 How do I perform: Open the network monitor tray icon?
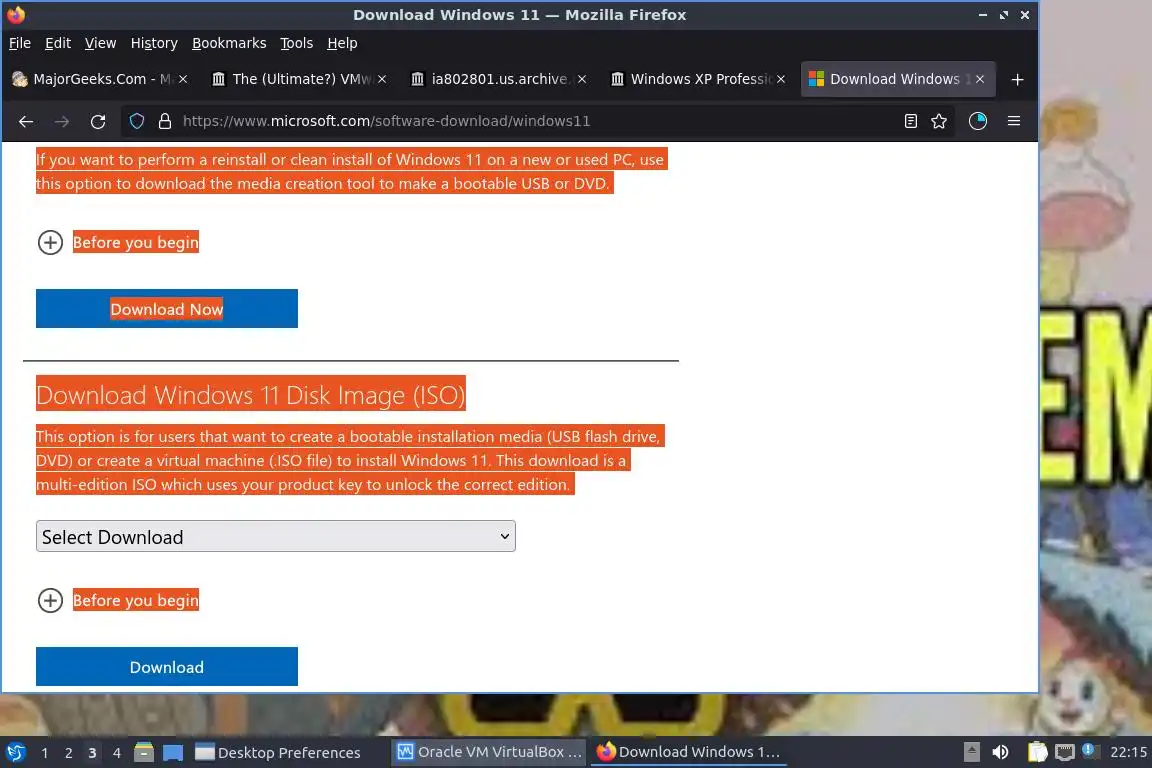click(1065, 752)
